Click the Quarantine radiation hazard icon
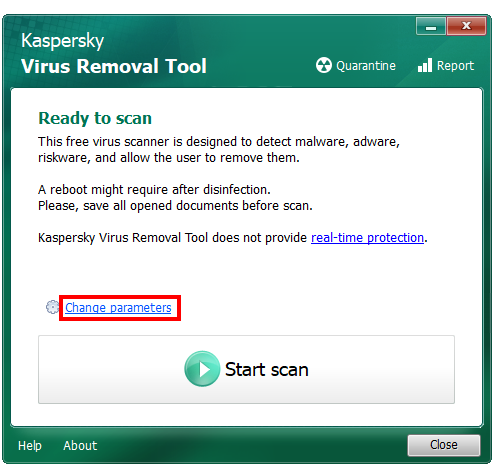The height and width of the screenshot is (466, 497). pos(323,65)
